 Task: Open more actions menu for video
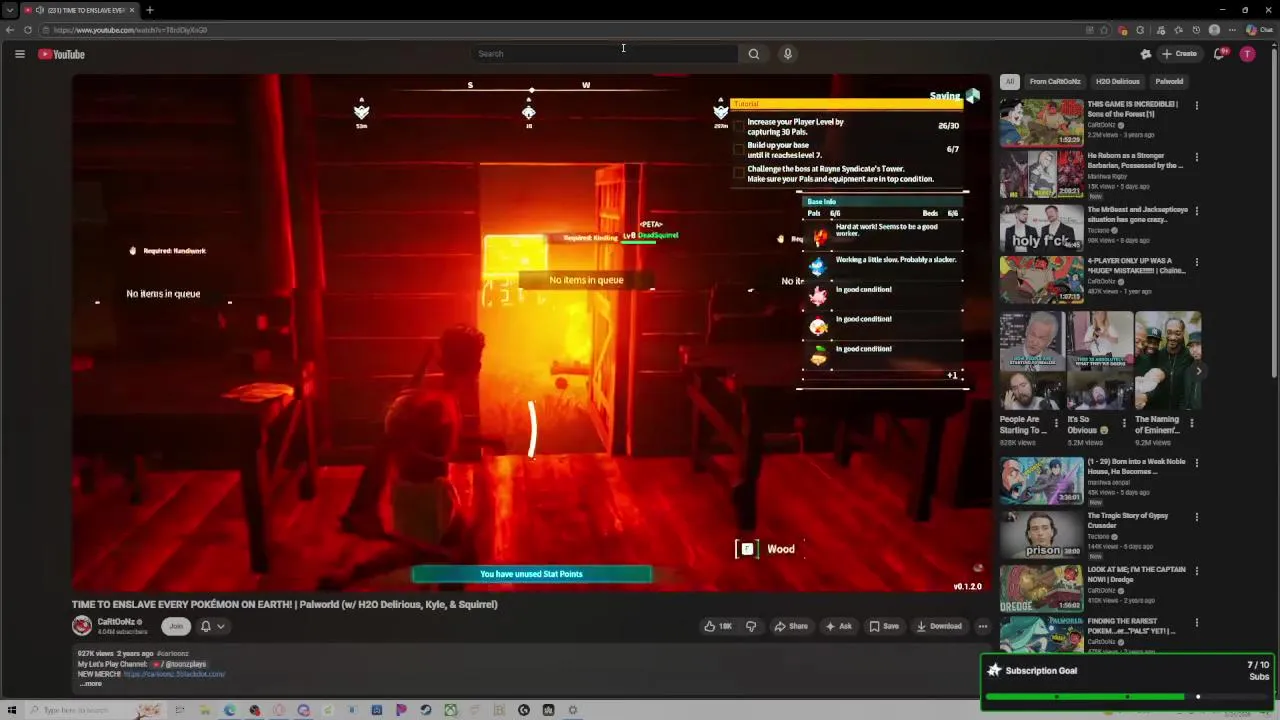(x=983, y=626)
